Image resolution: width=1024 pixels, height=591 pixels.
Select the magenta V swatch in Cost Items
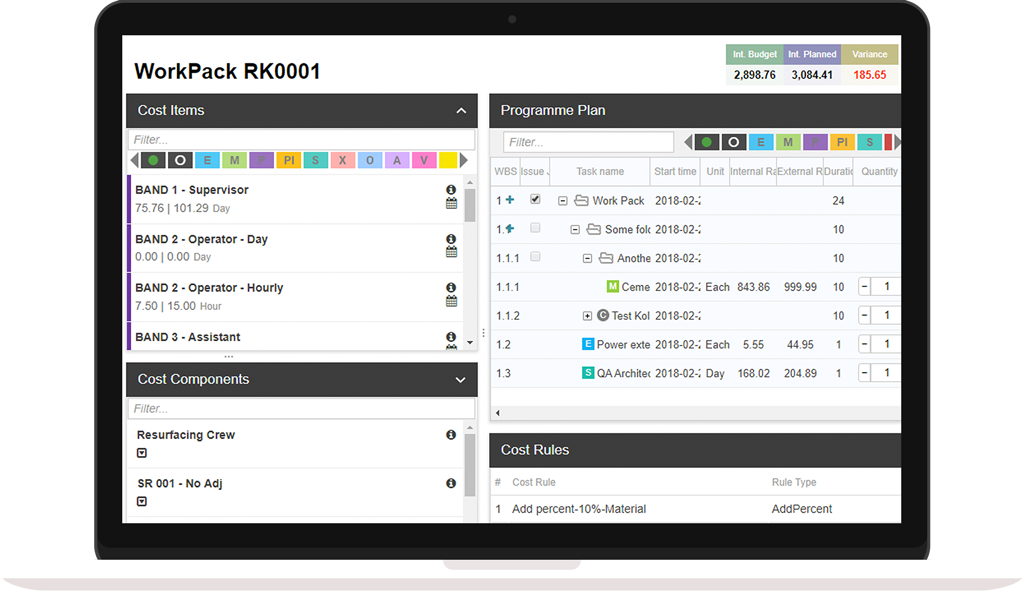click(x=424, y=160)
